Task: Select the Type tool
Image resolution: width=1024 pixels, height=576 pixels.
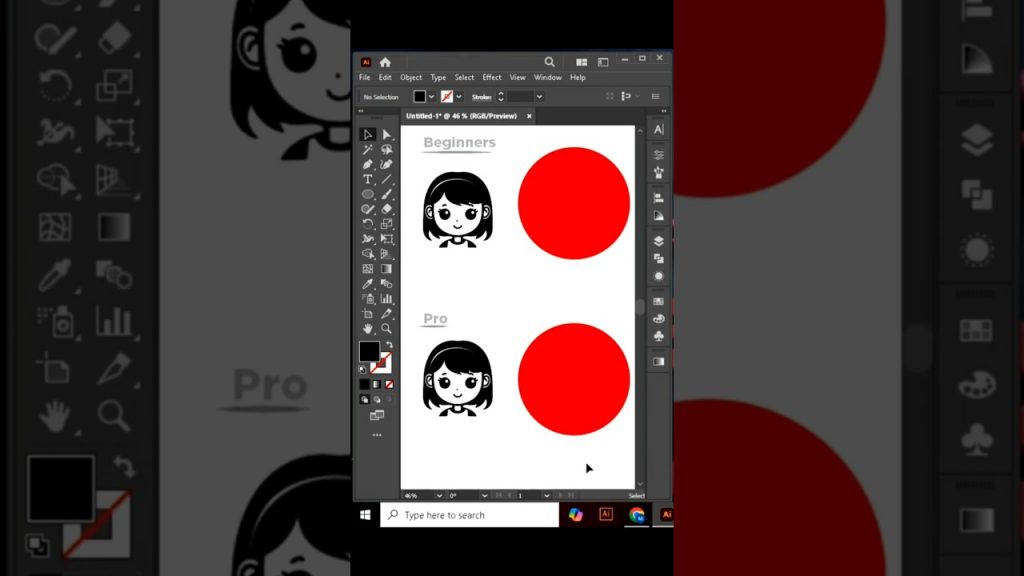Action: point(368,177)
